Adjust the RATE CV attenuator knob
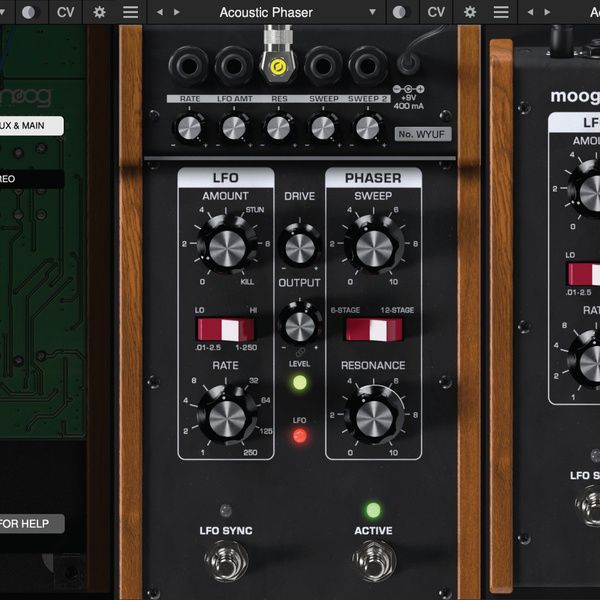This screenshot has width=600, height=600. [x=189, y=128]
